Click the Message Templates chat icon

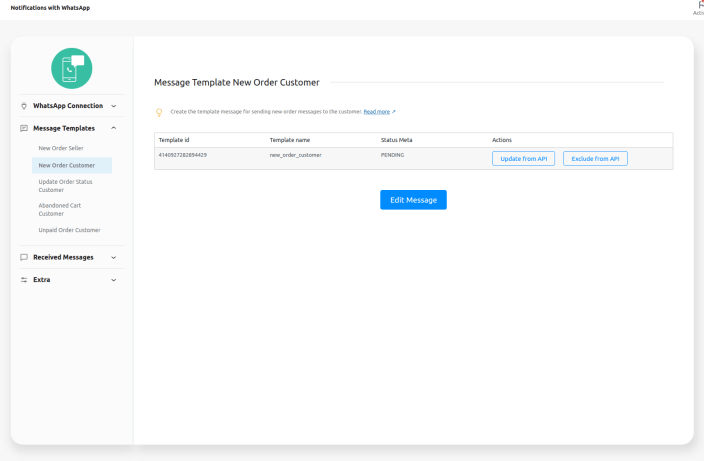(24, 128)
